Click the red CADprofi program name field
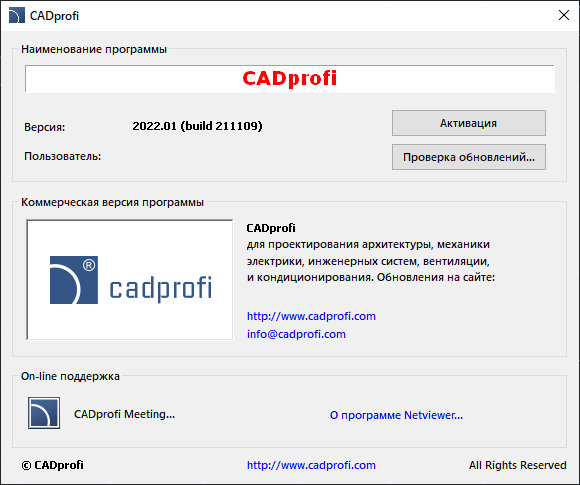Screen dimensions: 580x485 (x=290, y=78)
